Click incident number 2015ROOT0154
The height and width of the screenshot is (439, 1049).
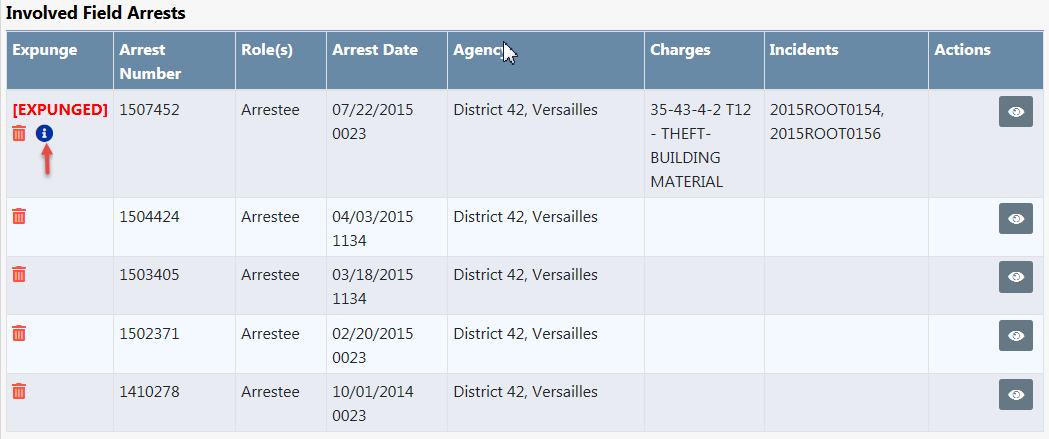coord(826,110)
